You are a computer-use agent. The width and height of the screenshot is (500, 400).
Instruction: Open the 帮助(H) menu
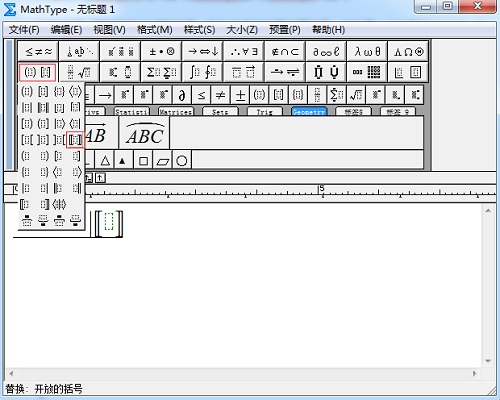pyautogui.click(x=328, y=30)
